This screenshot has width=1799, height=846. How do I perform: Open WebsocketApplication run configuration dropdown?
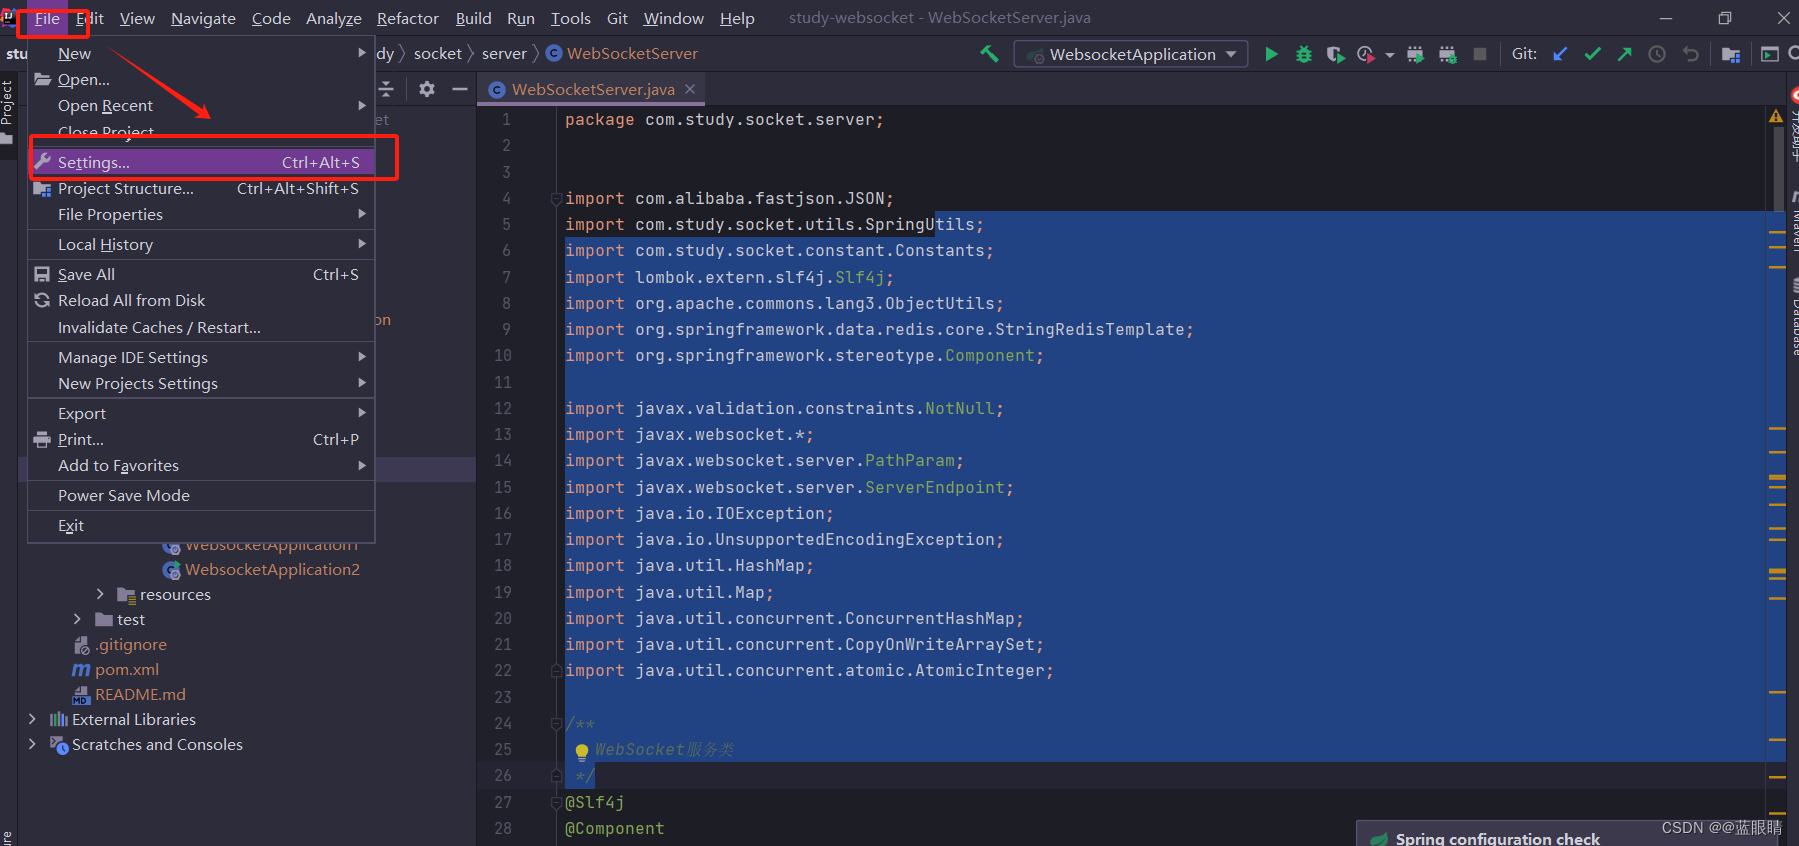coord(1131,54)
